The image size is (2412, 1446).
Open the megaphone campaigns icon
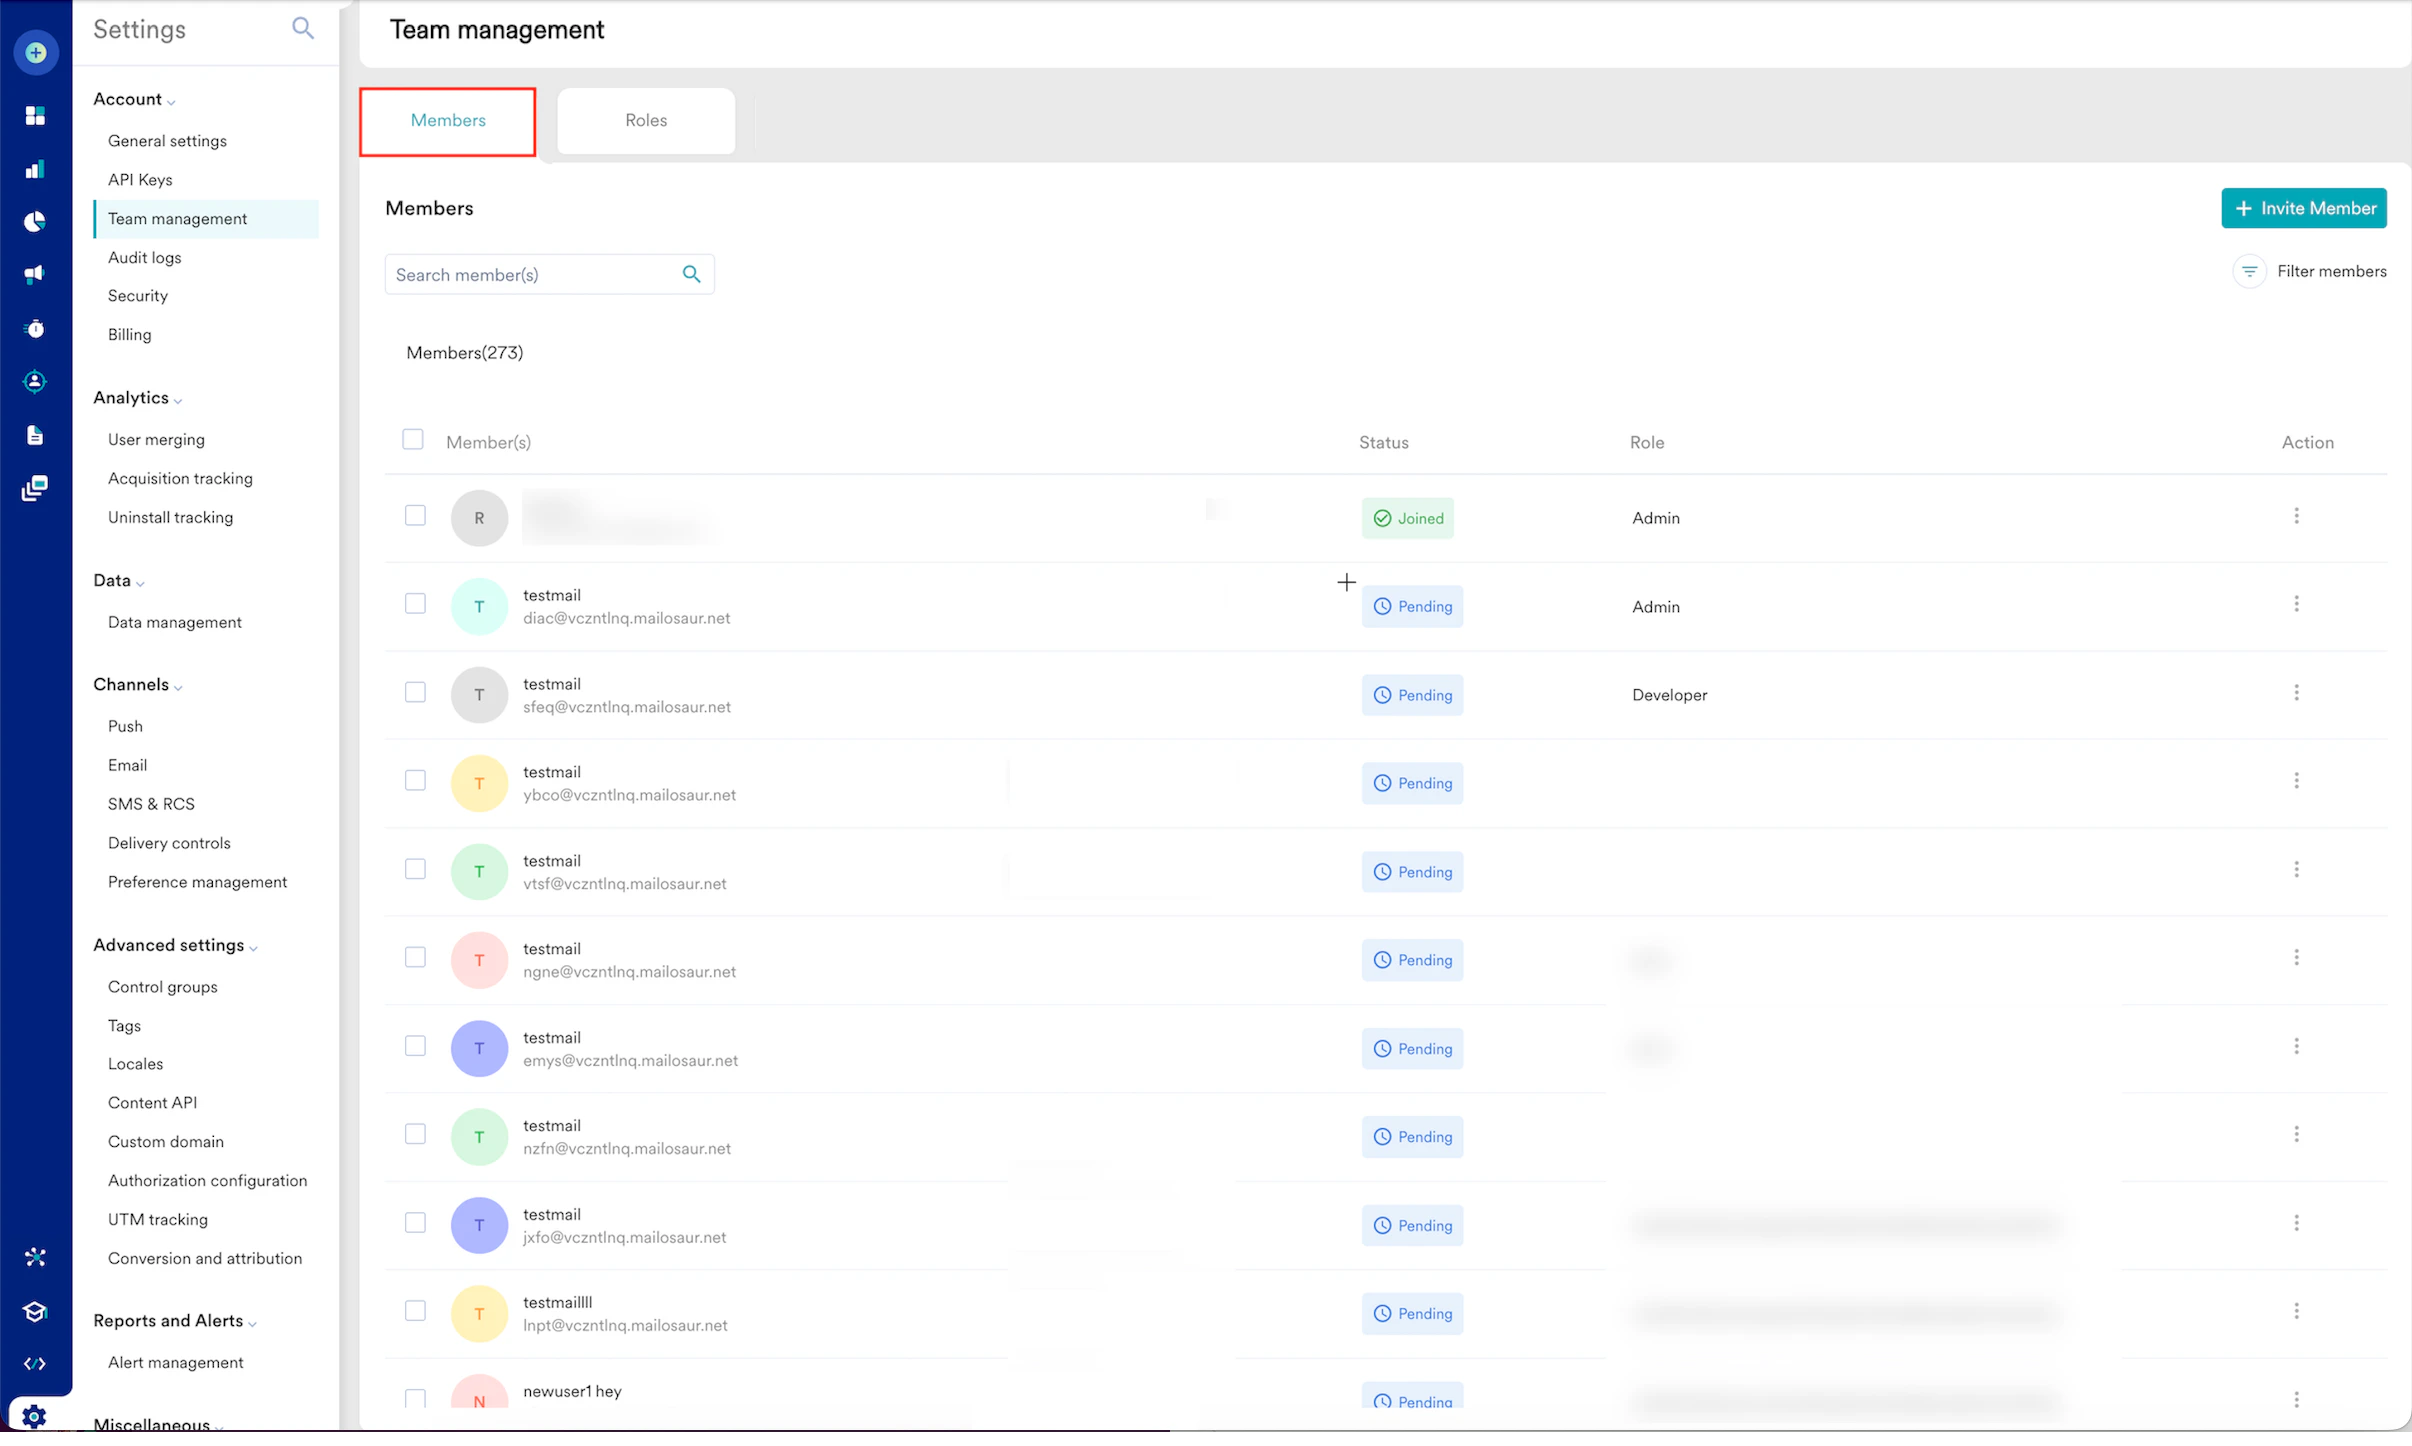pos(35,274)
